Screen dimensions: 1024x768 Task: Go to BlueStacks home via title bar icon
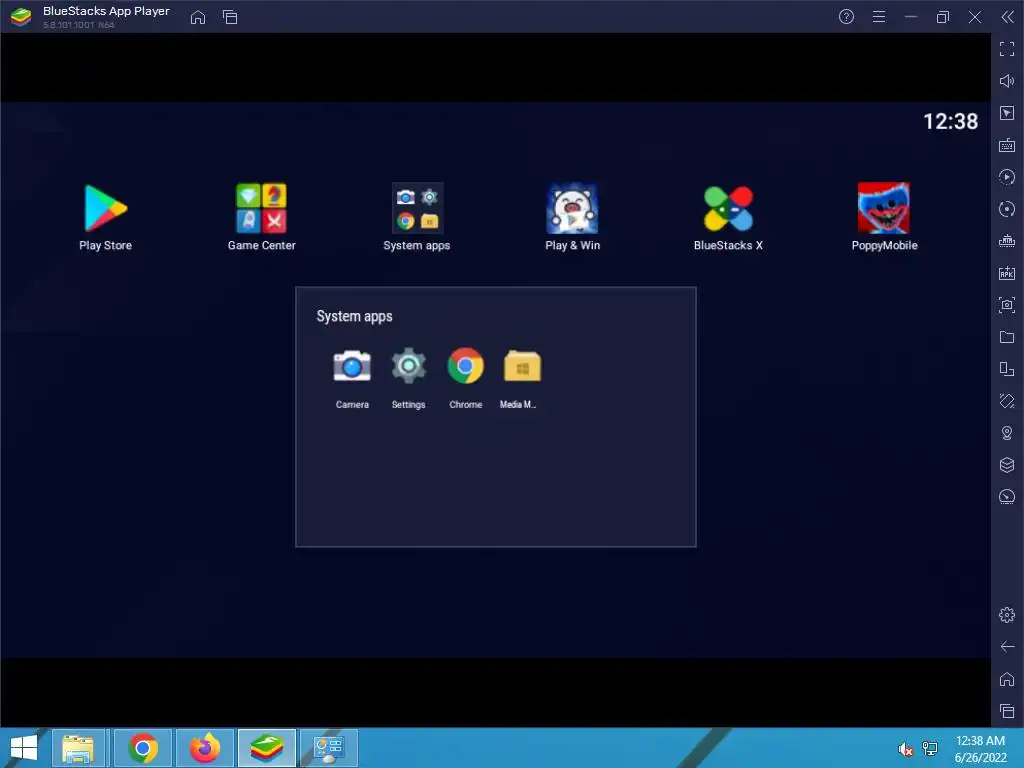(x=198, y=17)
